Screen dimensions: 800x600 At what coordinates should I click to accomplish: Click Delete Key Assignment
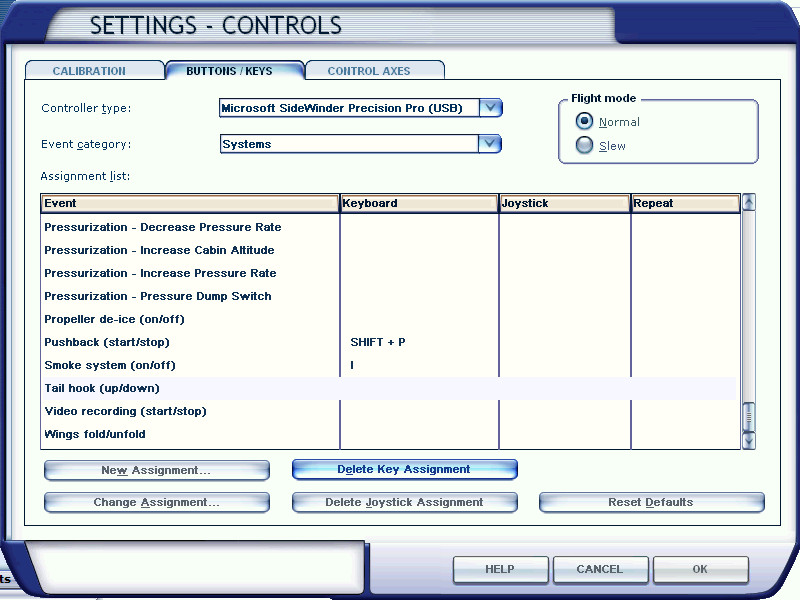point(404,469)
